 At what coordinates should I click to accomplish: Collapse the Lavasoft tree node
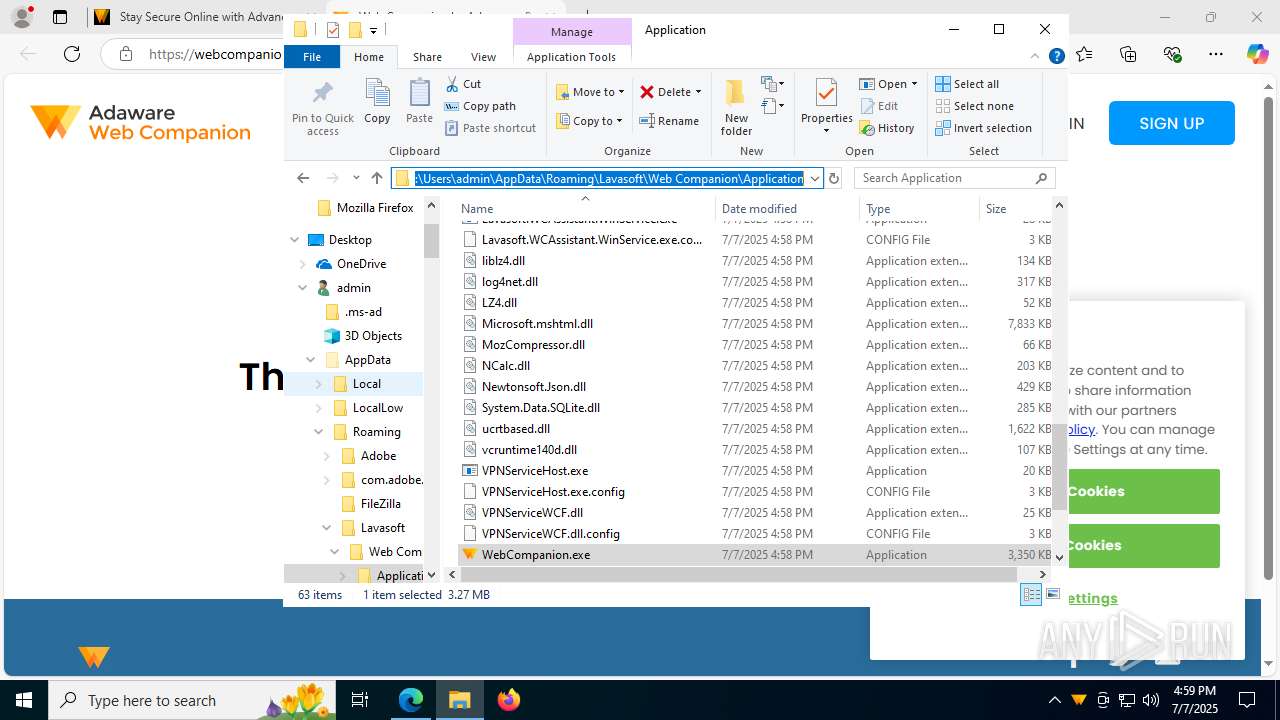click(x=327, y=528)
